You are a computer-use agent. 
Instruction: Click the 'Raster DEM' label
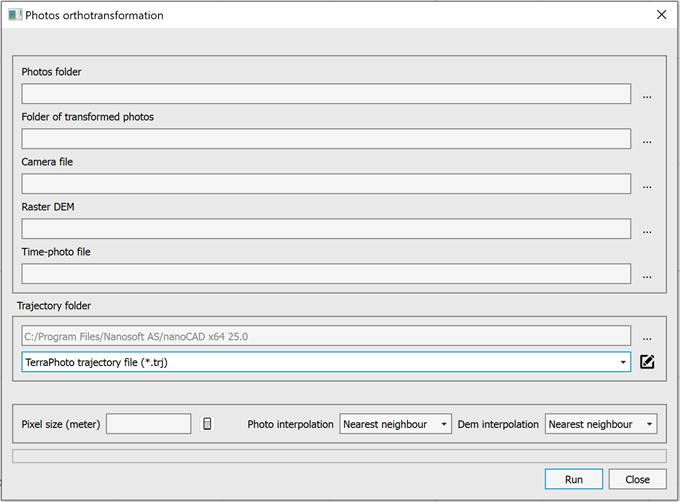pyautogui.click(x=48, y=207)
